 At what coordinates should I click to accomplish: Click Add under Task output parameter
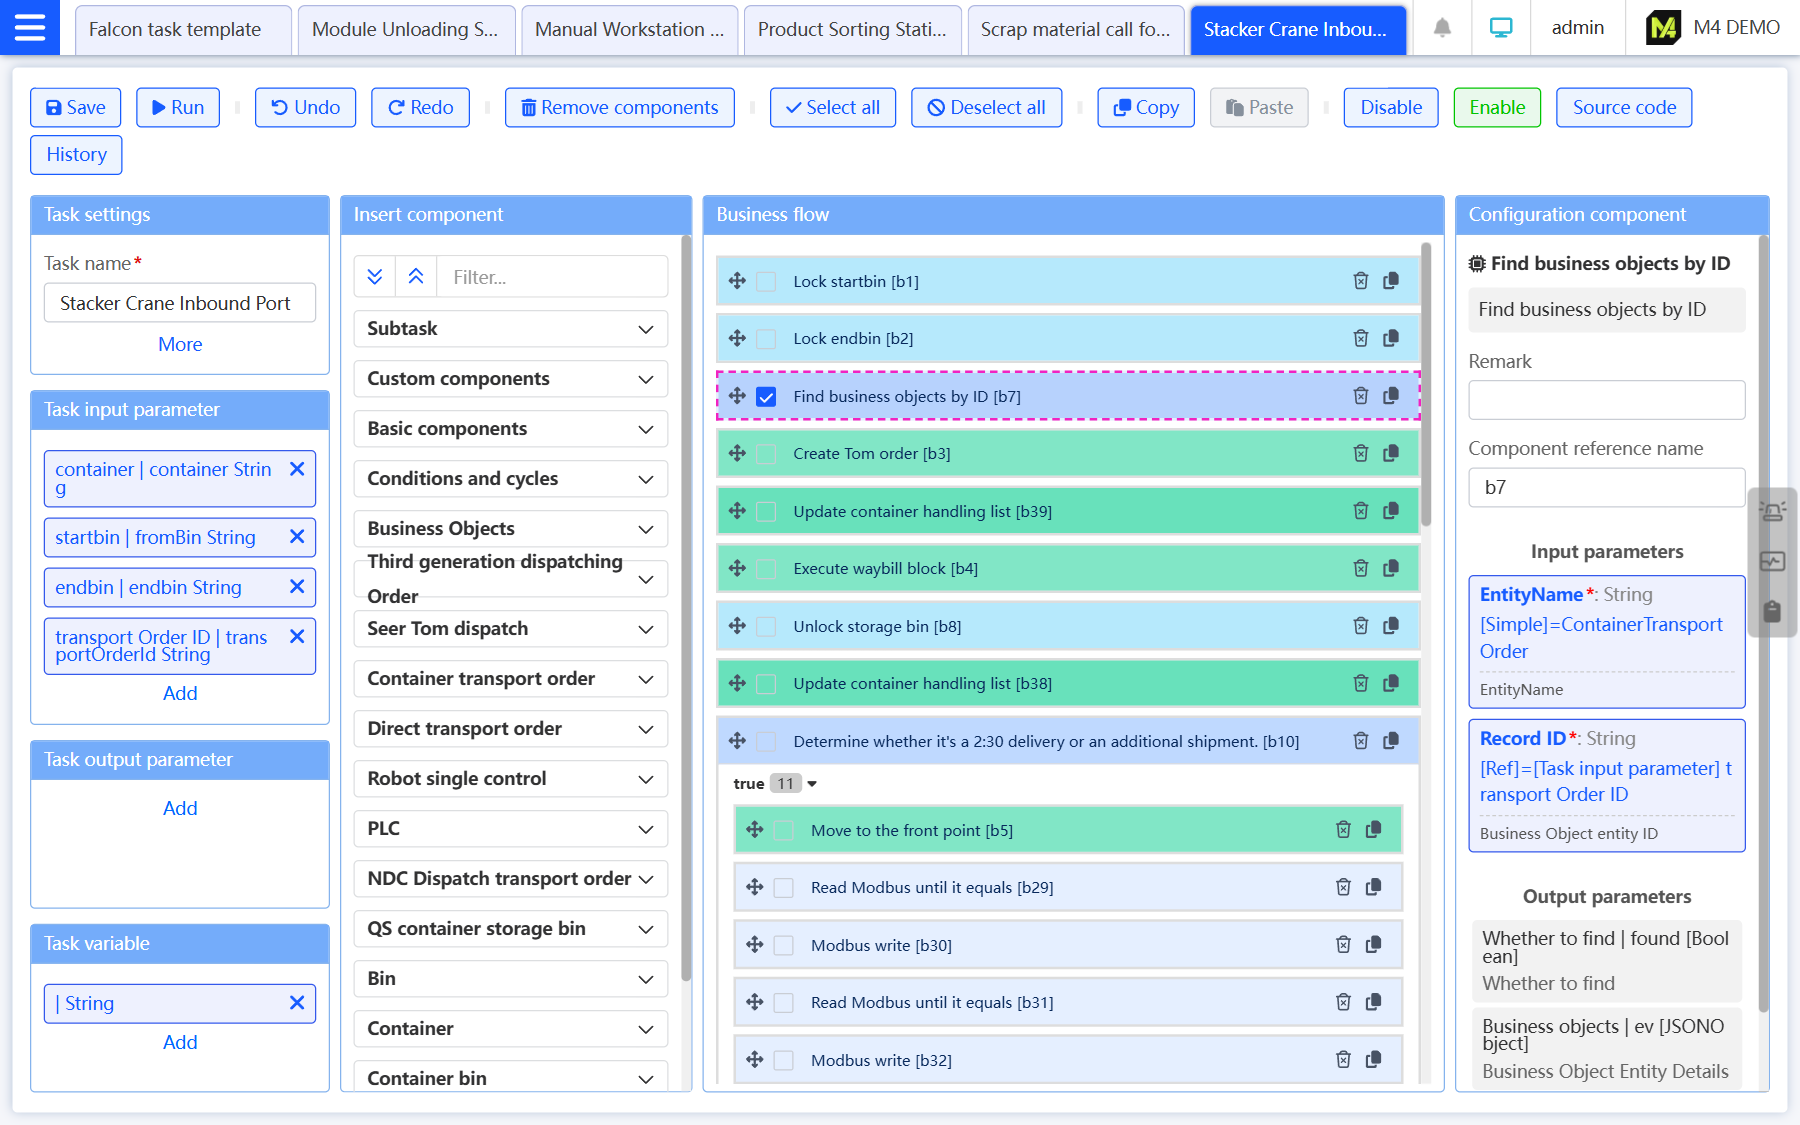tap(180, 808)
